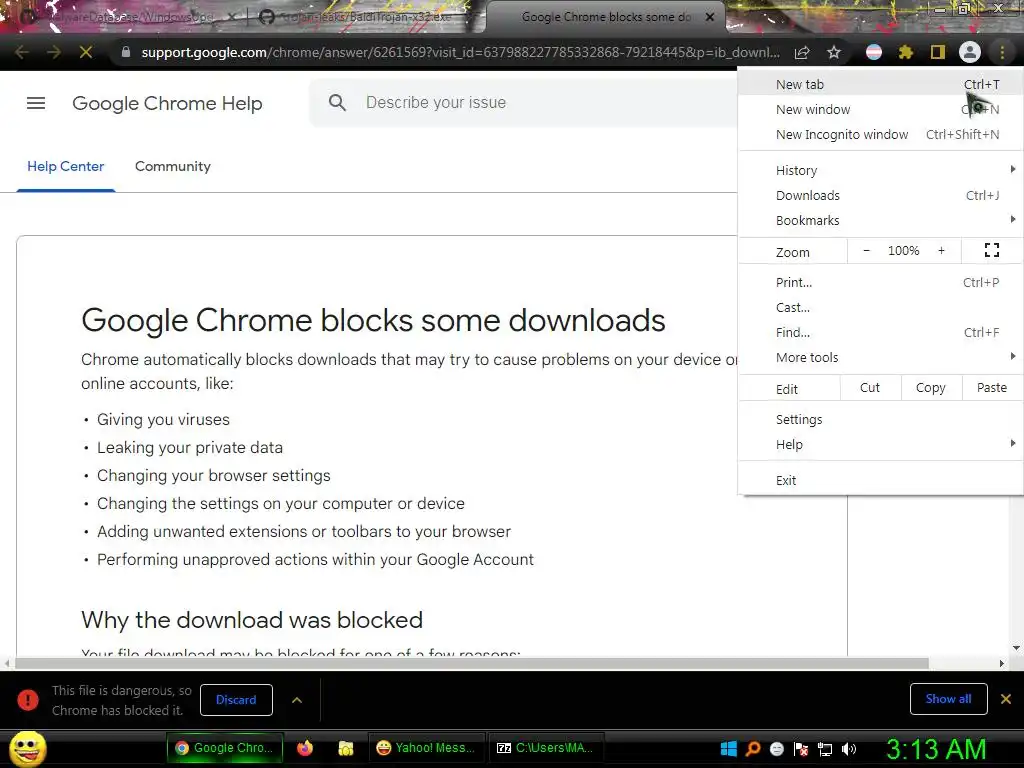Bookmark this tab with the star icon
1024x768 pixels.
pyautogui.click(x=834, y=52)
